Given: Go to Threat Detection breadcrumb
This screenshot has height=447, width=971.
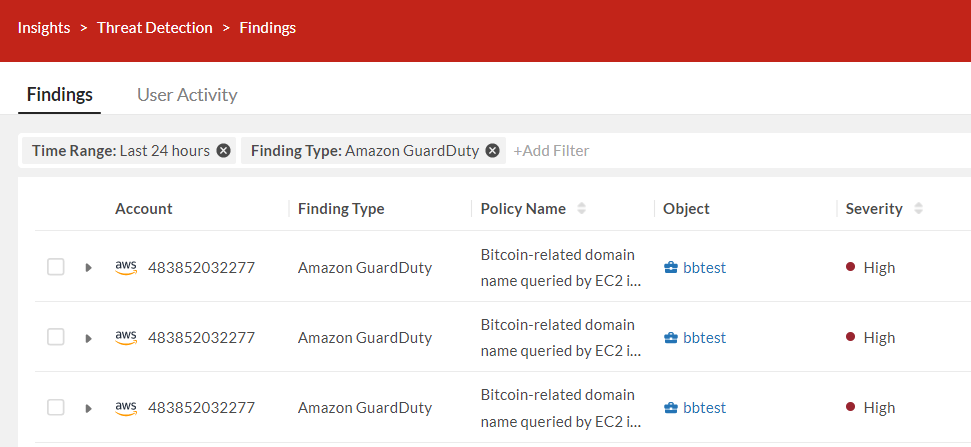Looking at the screenshot, I should pyautogui.click(x=155, y=28).
